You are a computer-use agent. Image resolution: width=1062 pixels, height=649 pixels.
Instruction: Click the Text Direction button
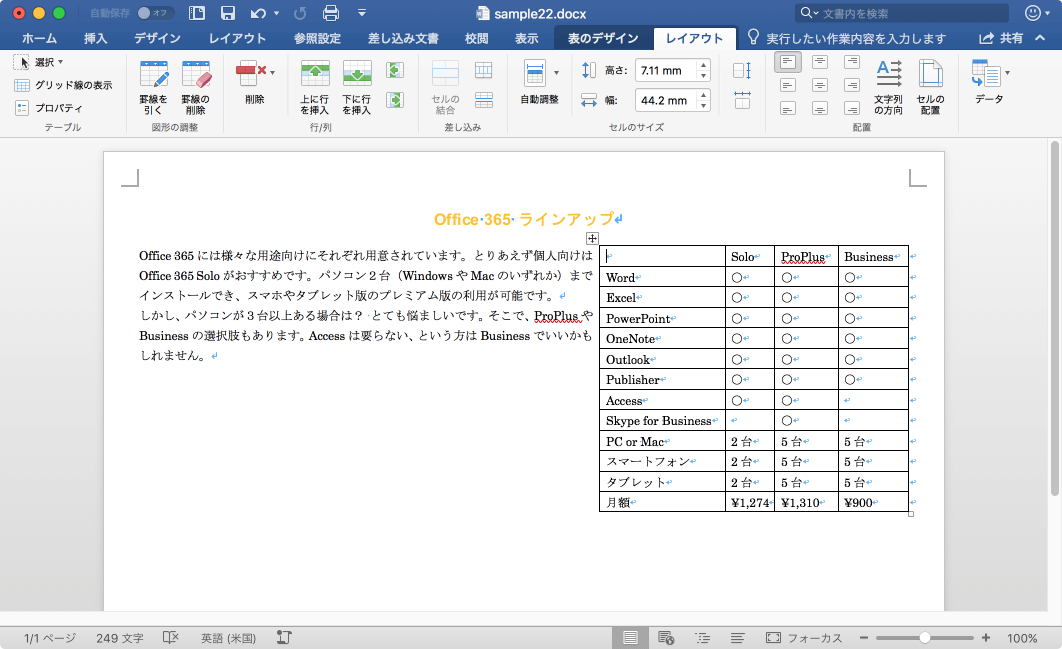tap(889, 87)
